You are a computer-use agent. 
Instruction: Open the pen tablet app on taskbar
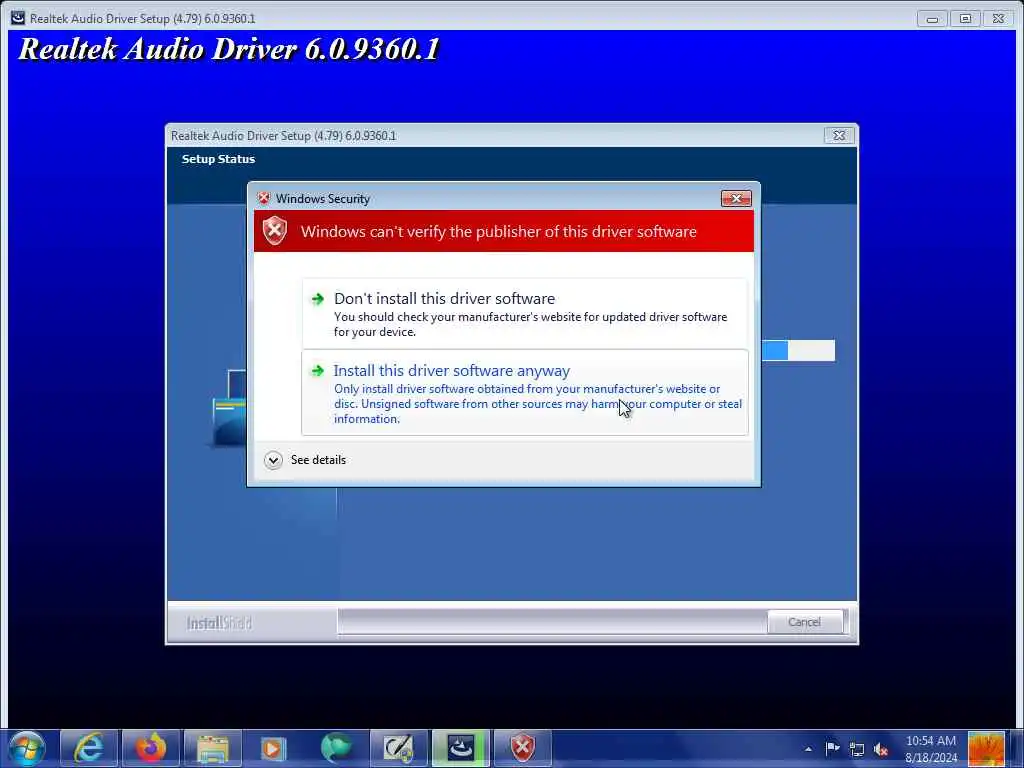click(398, 748)
